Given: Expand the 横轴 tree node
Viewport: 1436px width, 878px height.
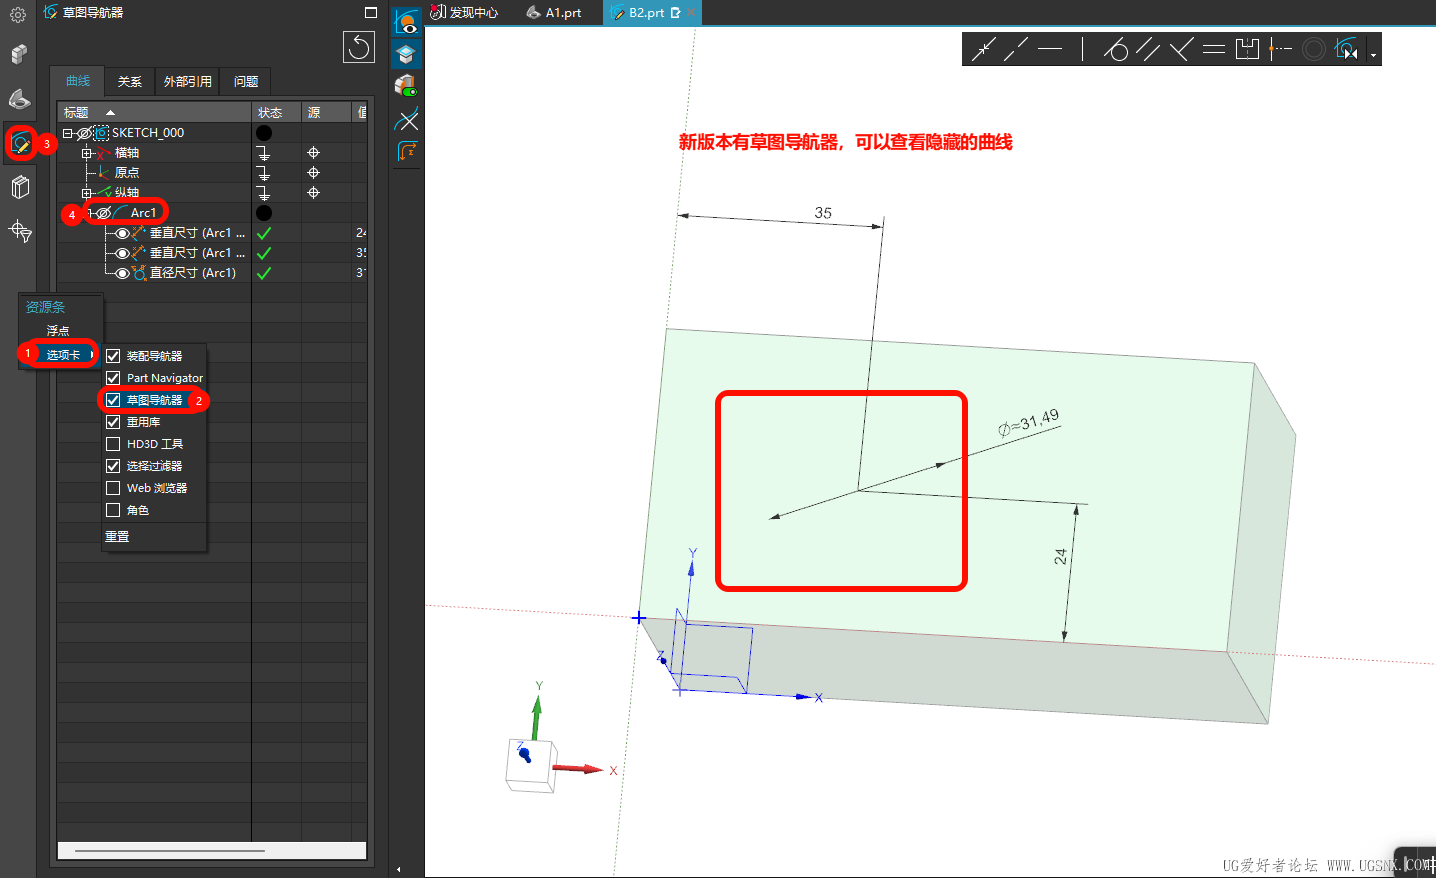Looking at the screenshot, I should [x=86, y=153].
